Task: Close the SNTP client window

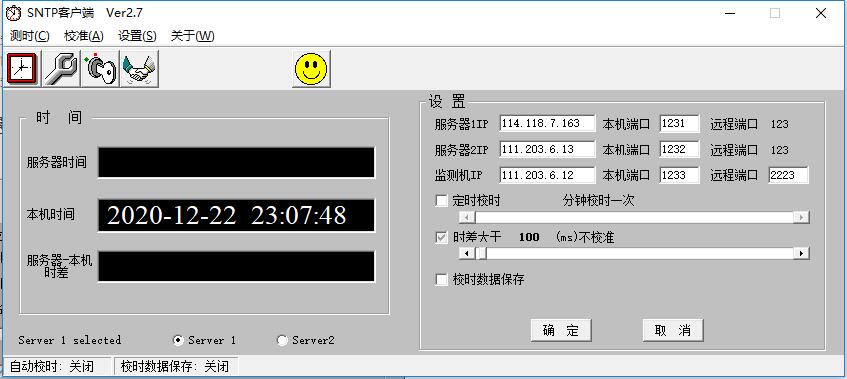Action: [x=821, y=13]
